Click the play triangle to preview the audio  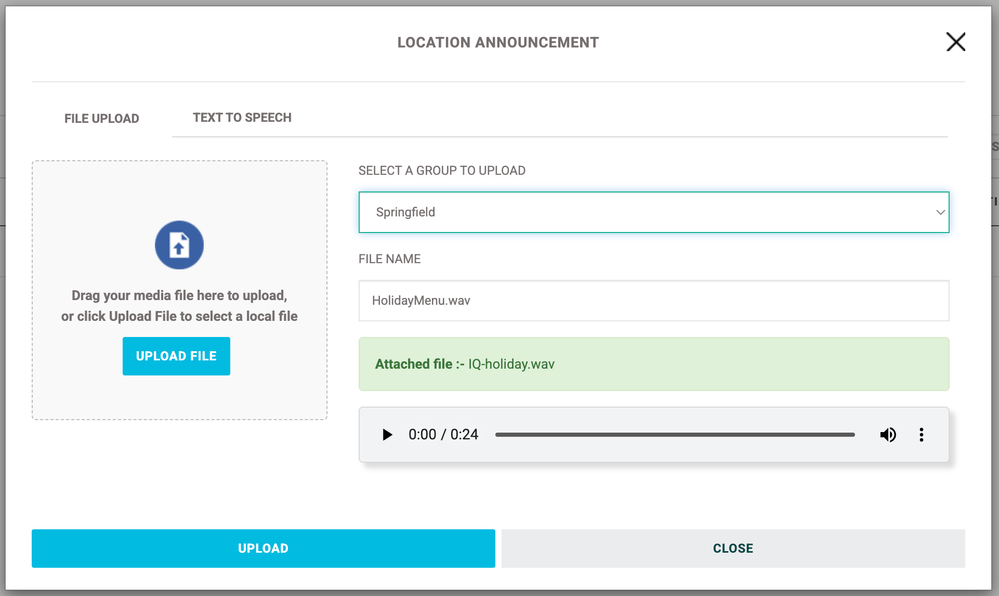[x=387, y=434]
